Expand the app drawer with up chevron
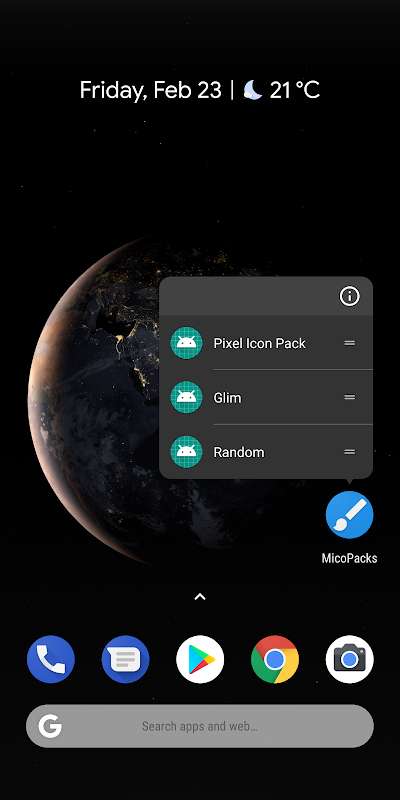Image resolution: width=400 pixels, height=800 pixels. click(x=200, y=596)
